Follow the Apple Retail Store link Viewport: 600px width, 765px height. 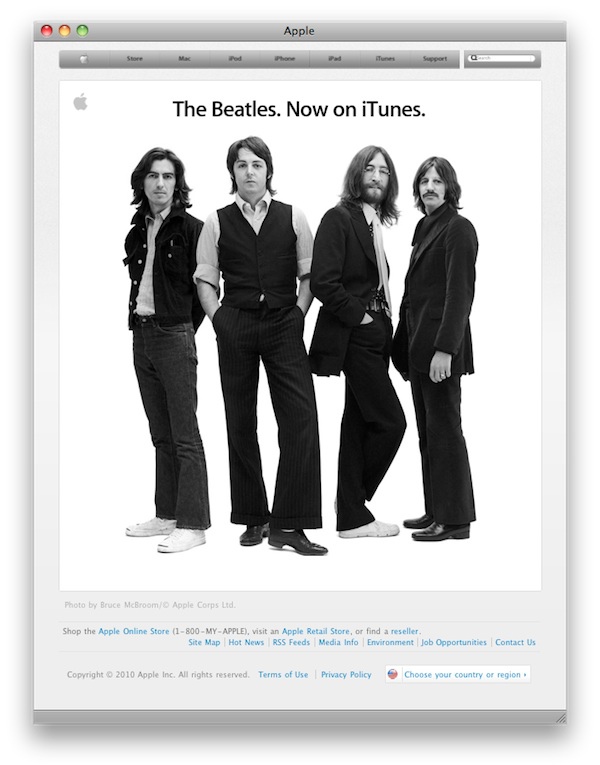pyautogui.click(x=316, y=631)
